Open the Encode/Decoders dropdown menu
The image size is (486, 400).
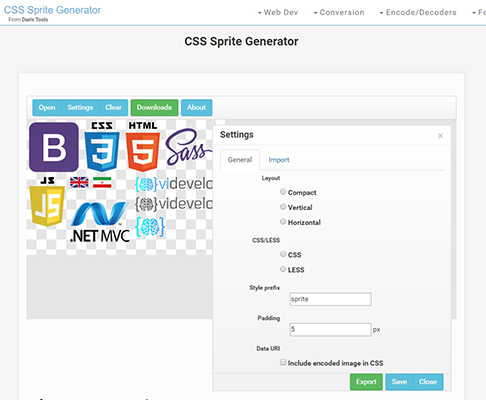(x=418, y=12)
